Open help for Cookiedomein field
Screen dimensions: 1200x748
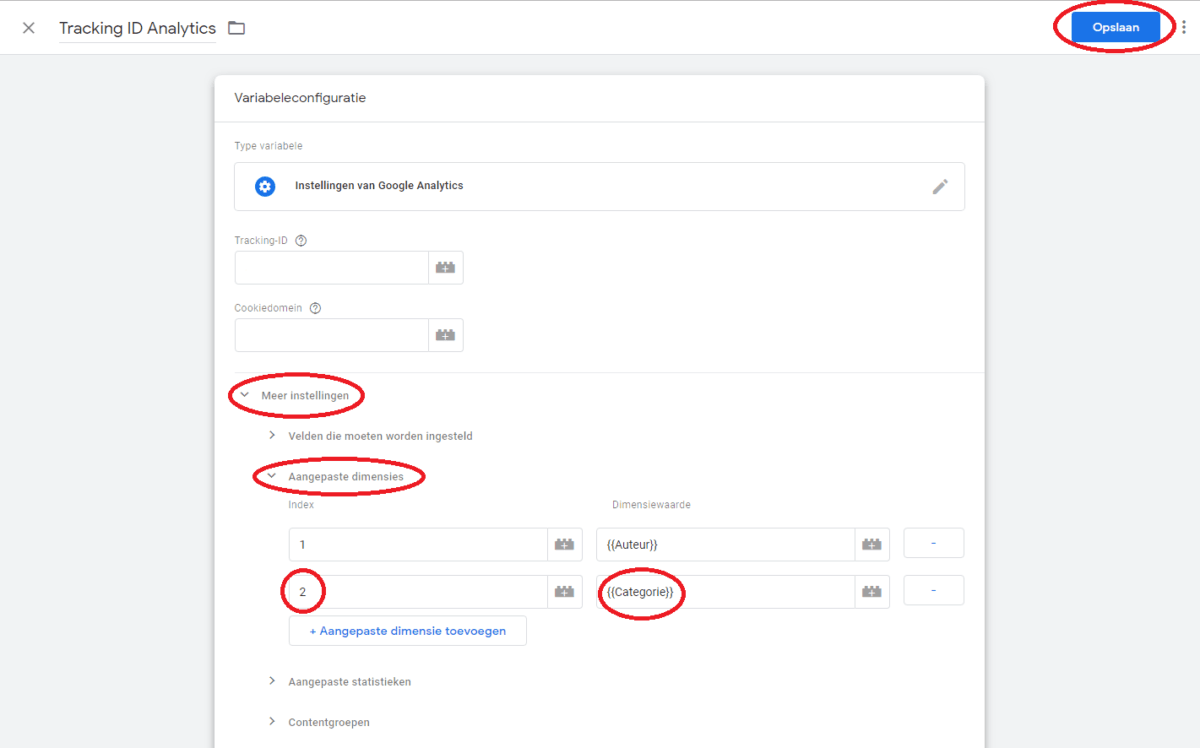[315, 308]
